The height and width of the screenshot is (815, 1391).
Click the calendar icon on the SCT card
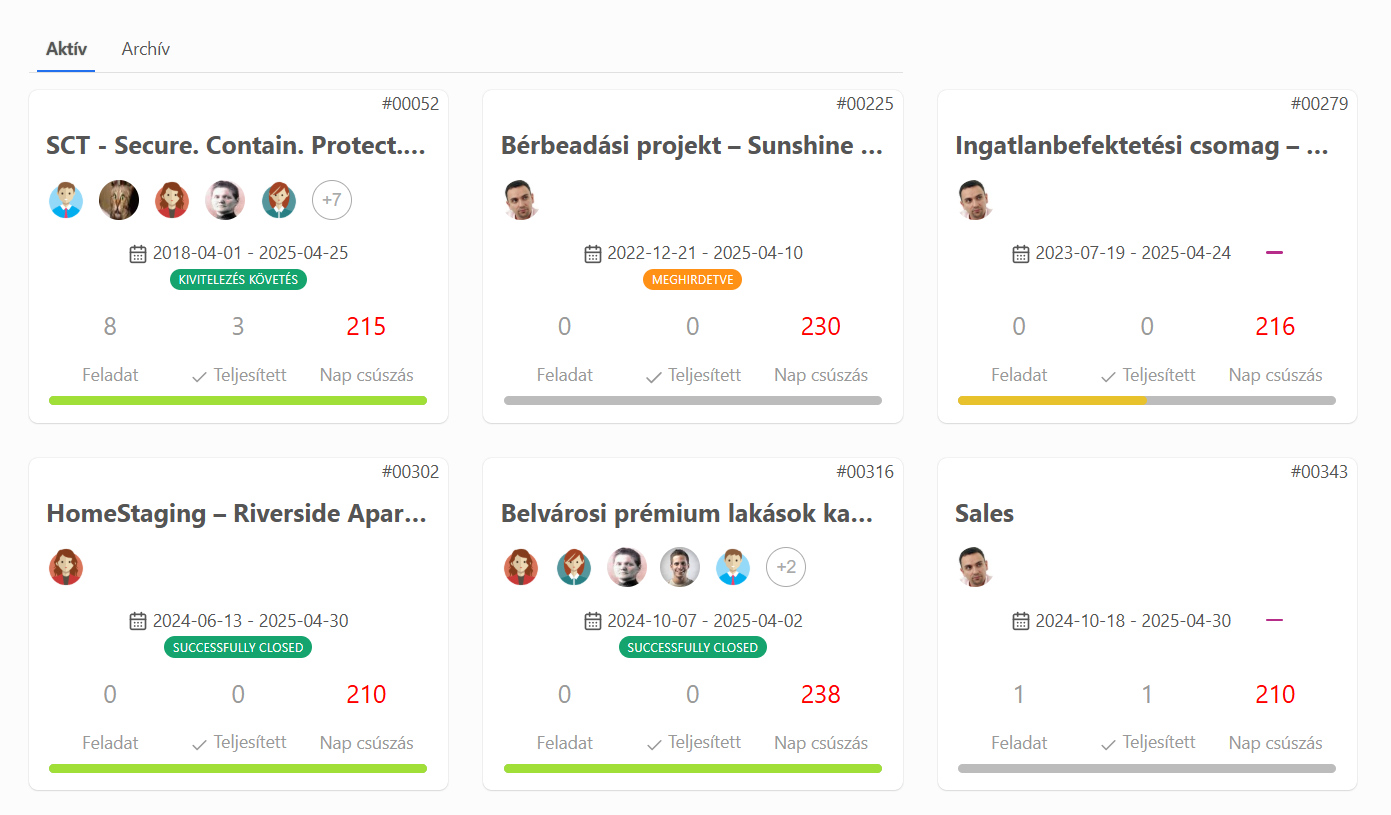pos(138,253)
